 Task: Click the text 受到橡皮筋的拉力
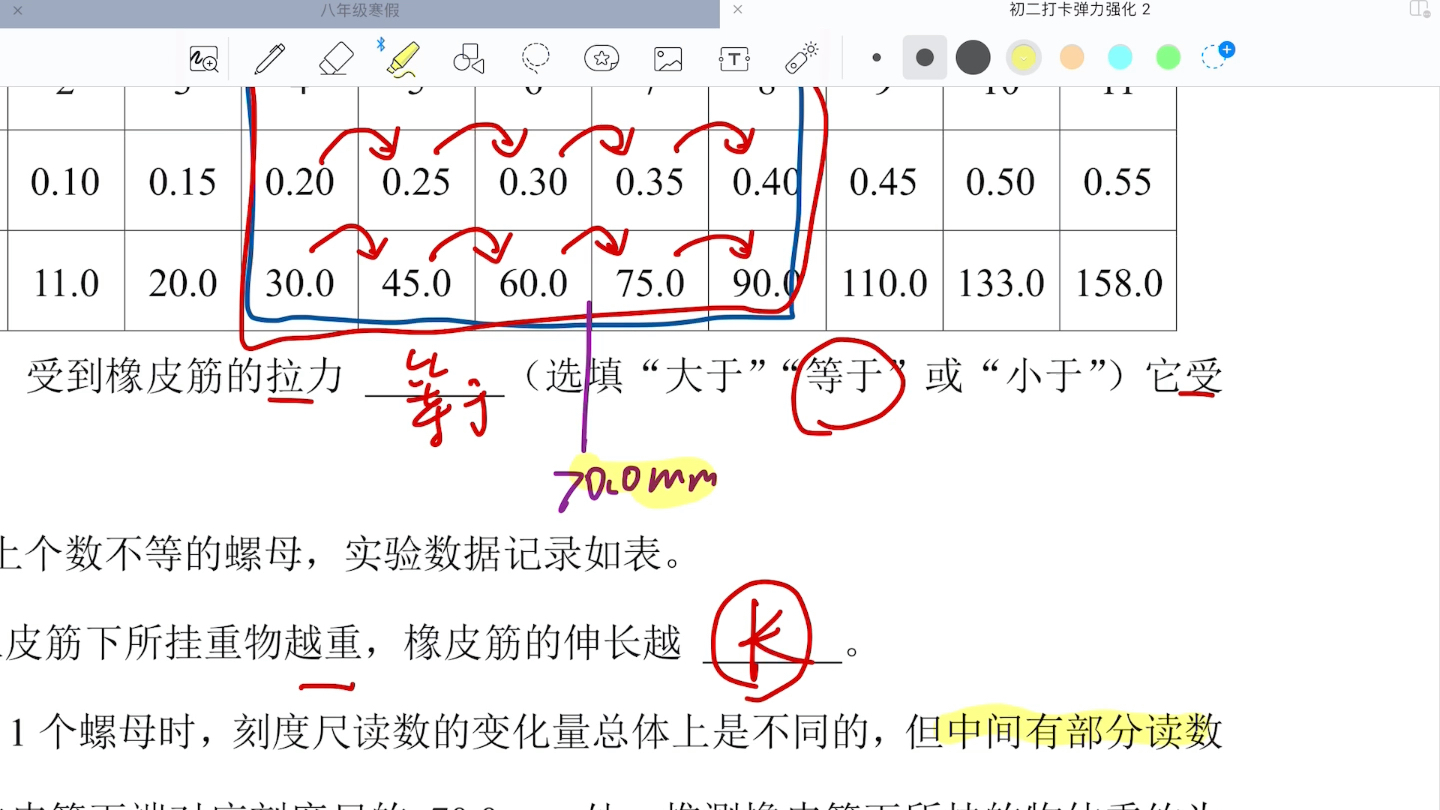coord(184,377)
